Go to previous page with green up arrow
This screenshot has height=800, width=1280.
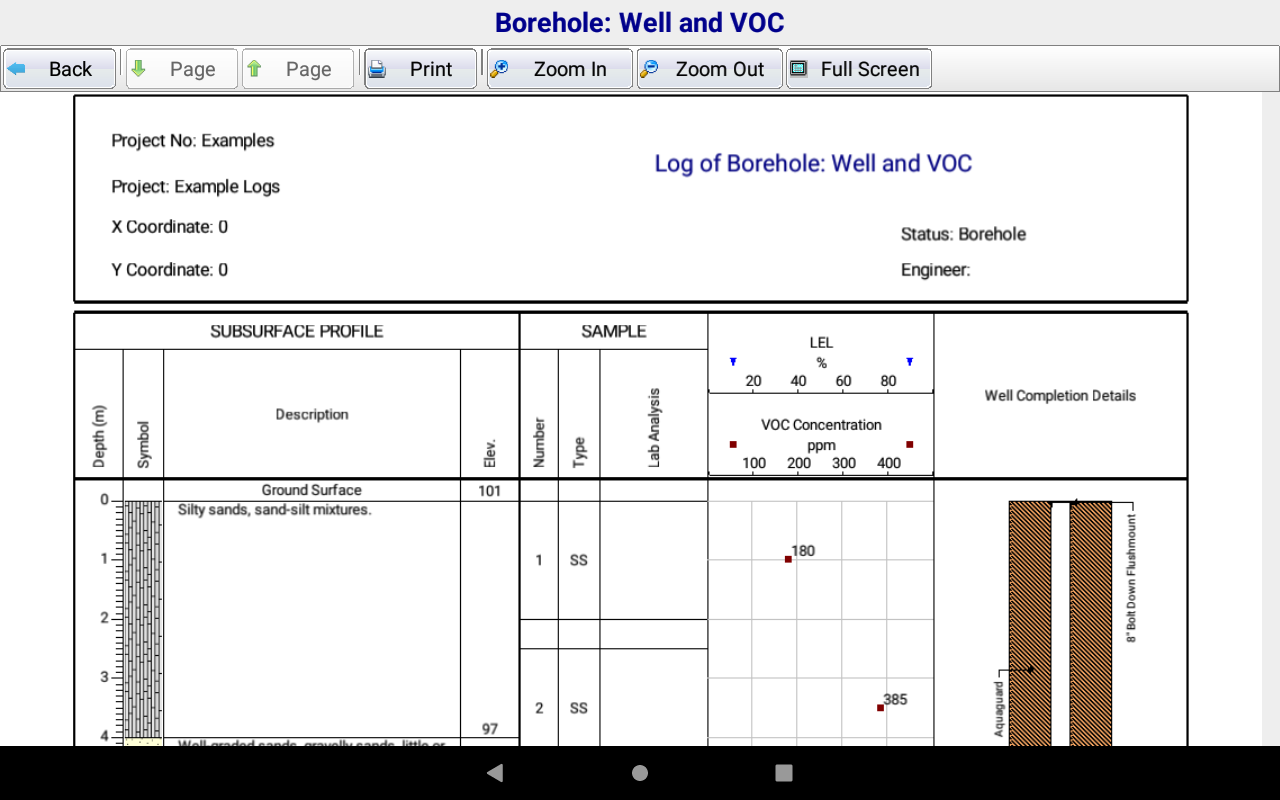coord(255,69)
